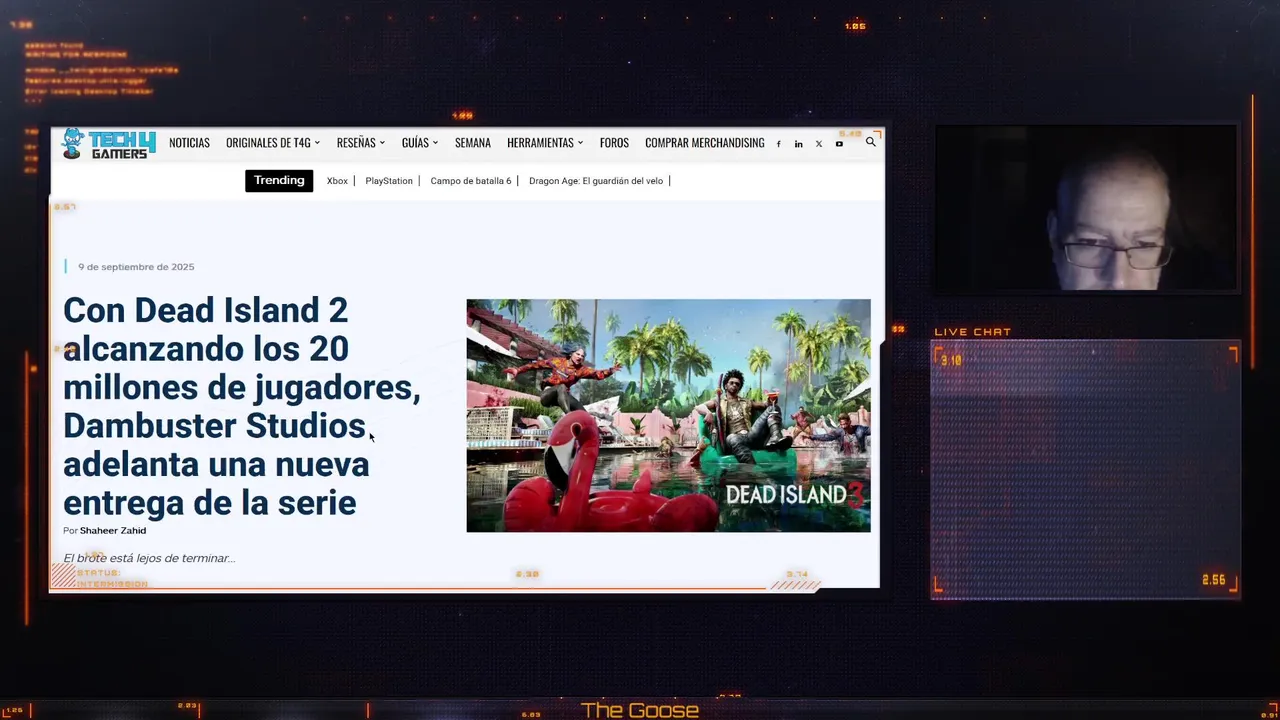Open Comprar Merchandising menu item
Image resolution: width=1280 pixels, height=720 pixels.
[x=704, y=143]
